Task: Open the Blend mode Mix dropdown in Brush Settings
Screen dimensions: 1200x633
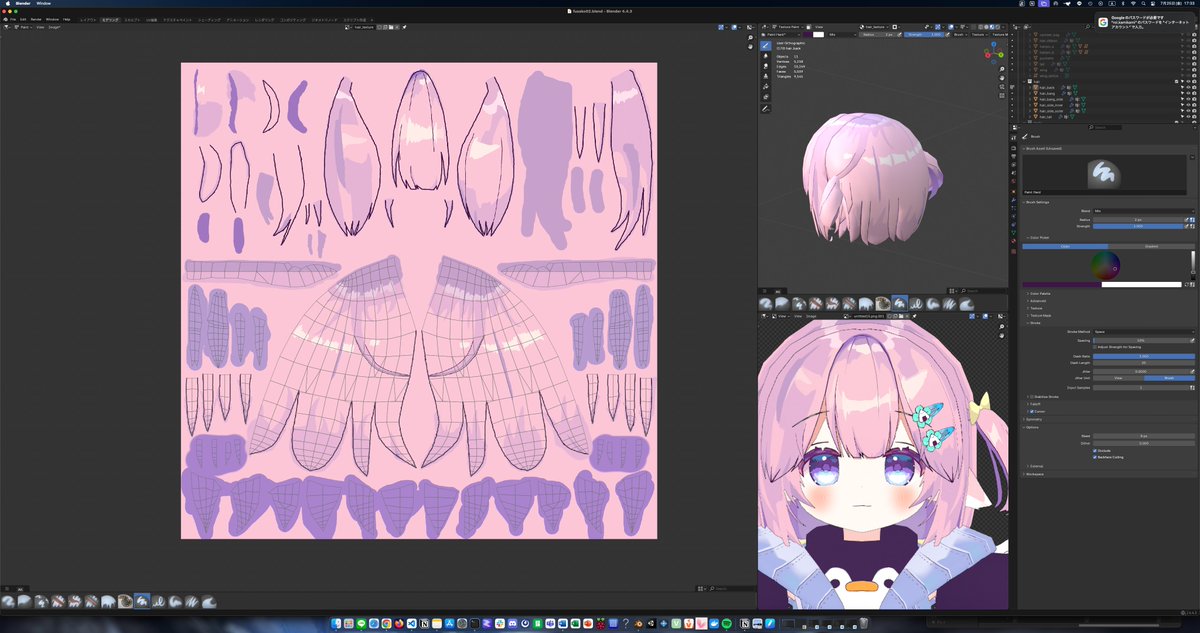Action: click(x=1144, y=211)
